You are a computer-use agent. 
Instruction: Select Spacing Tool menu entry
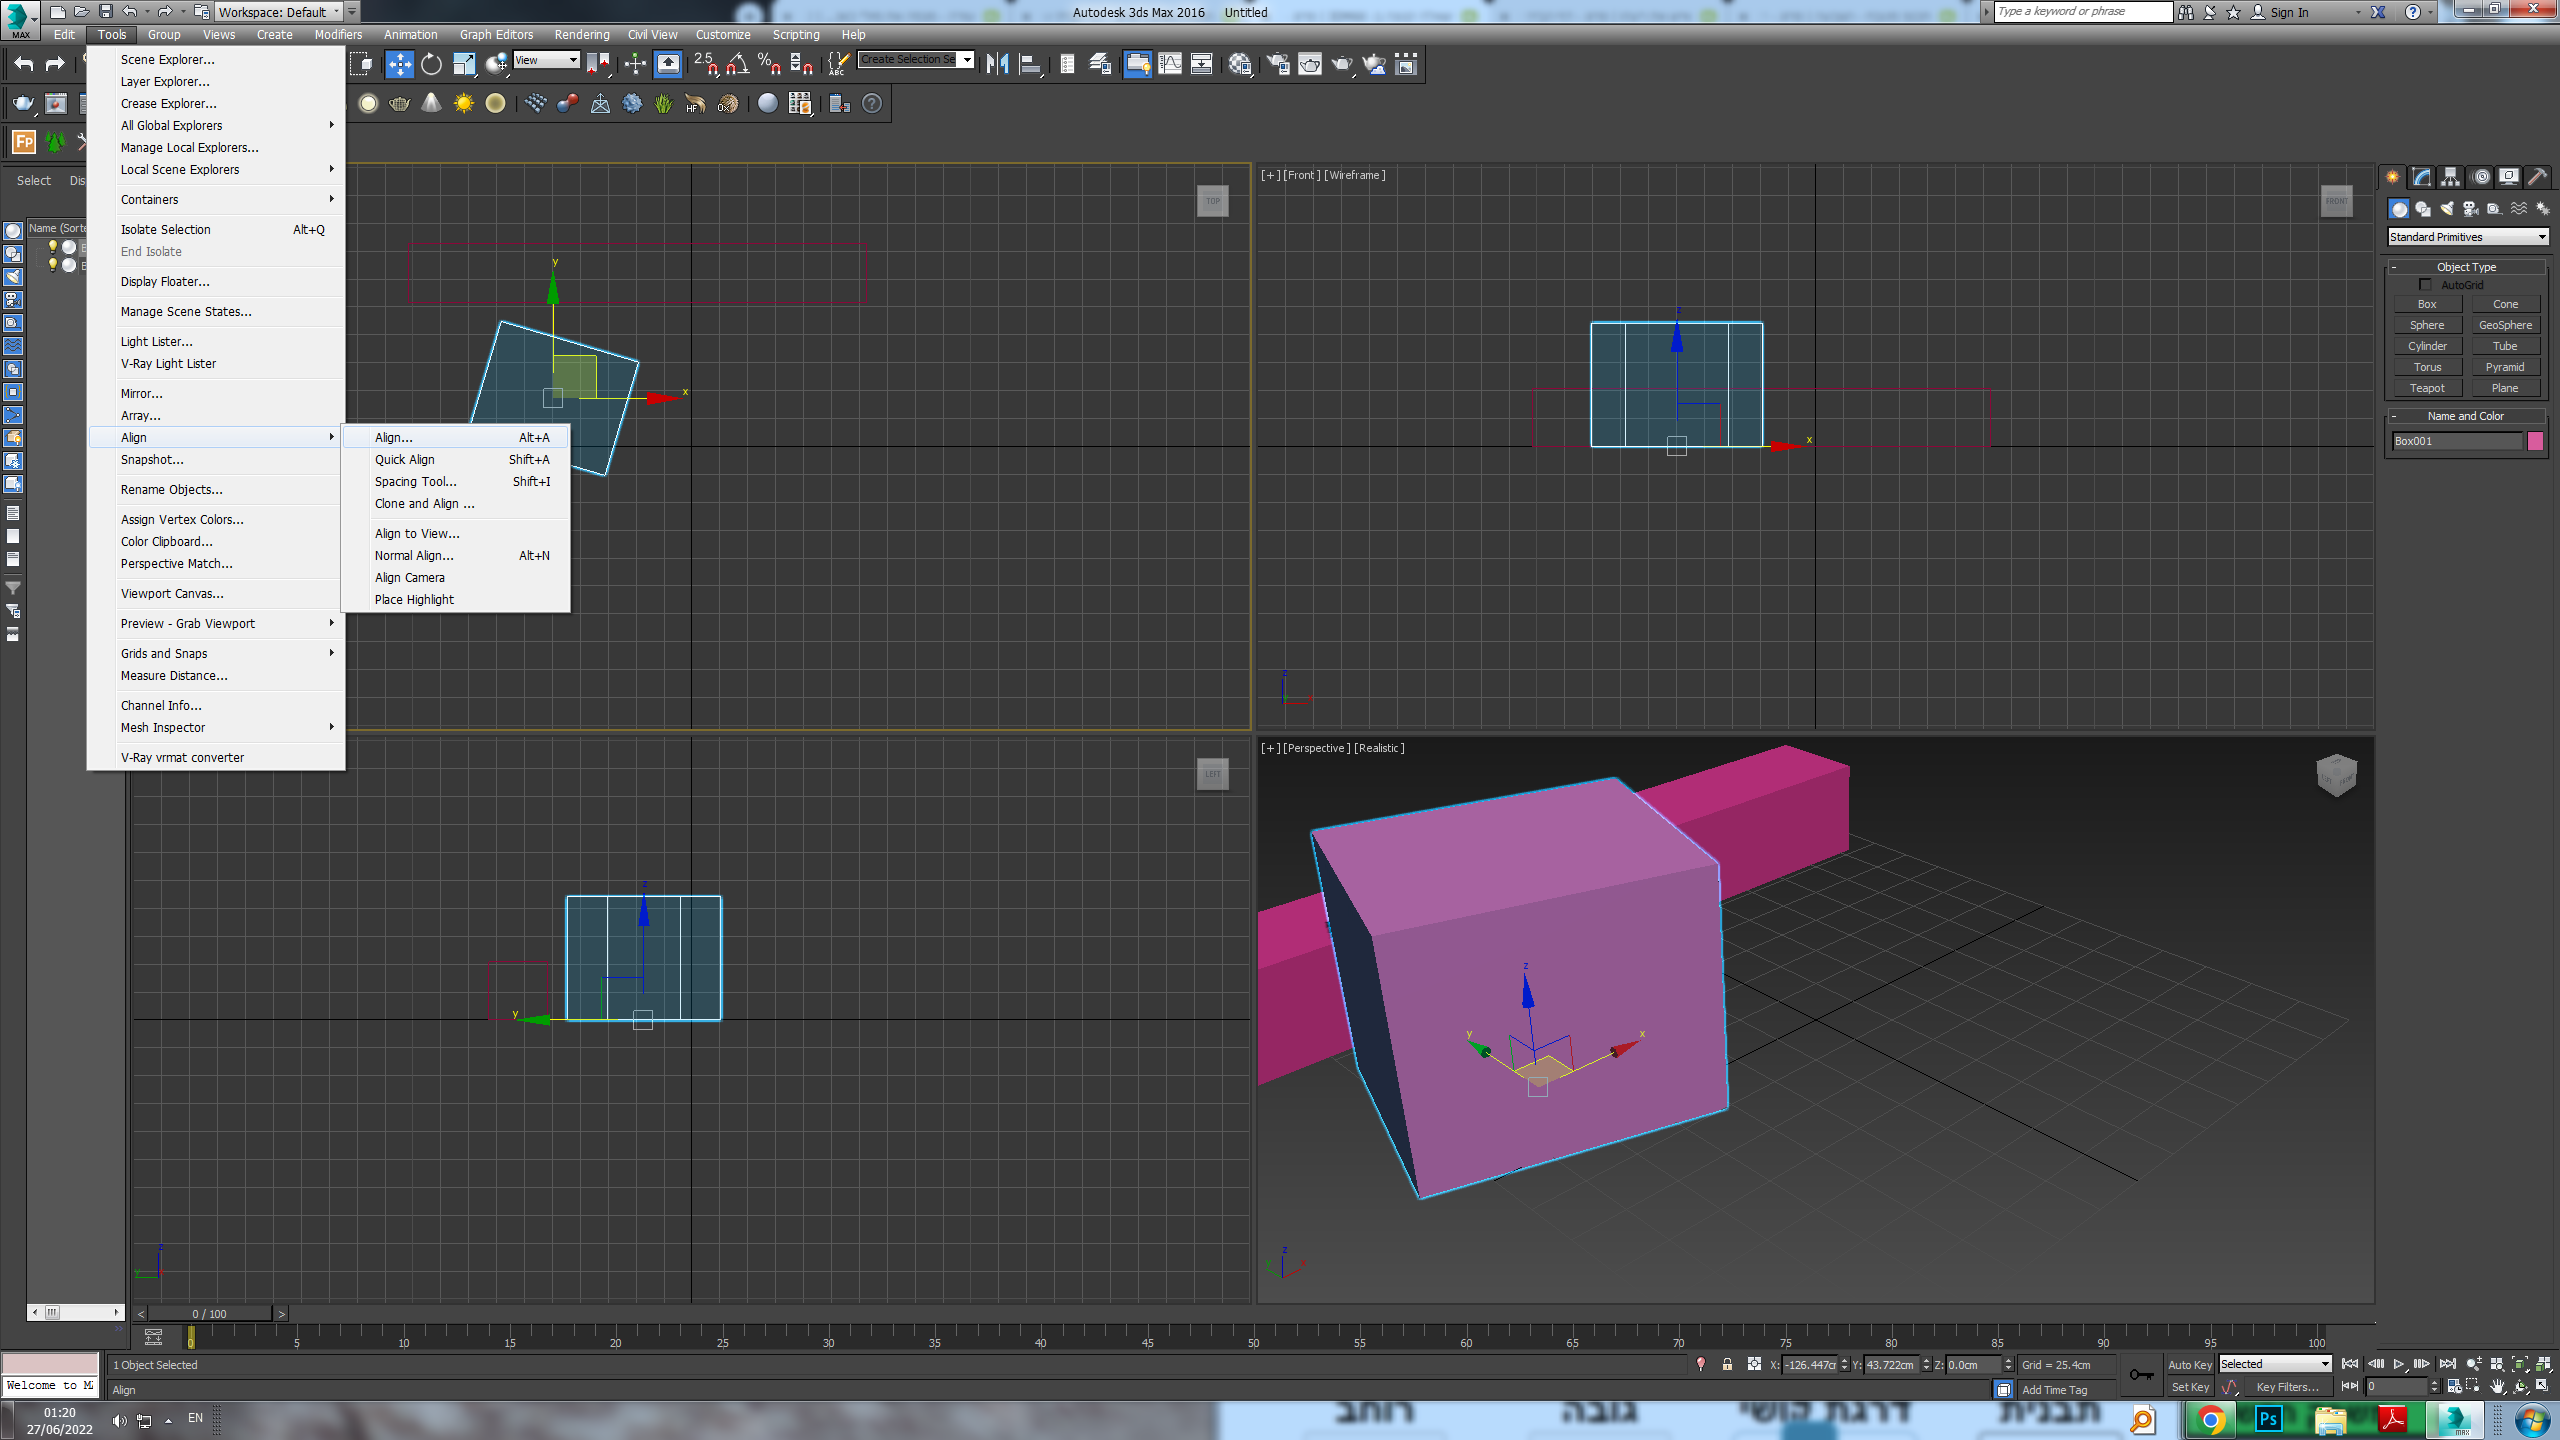416,482
